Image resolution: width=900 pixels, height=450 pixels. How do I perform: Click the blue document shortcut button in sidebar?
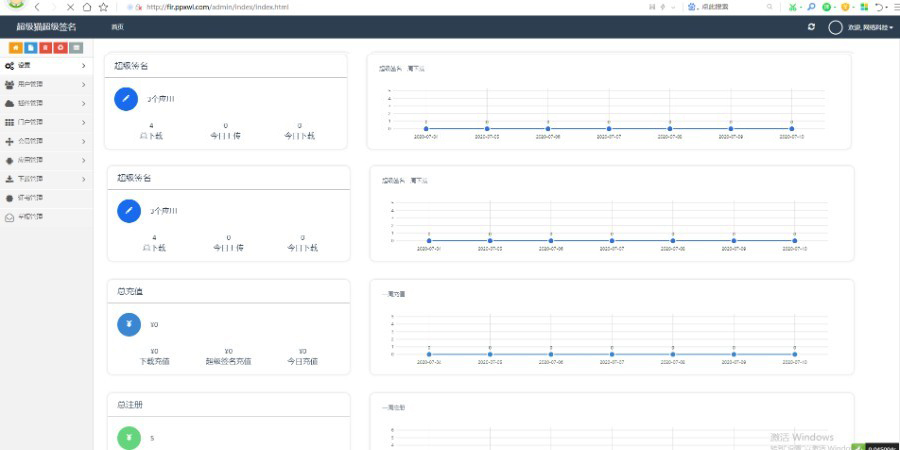pyautogui.click(x=30, y=47)
